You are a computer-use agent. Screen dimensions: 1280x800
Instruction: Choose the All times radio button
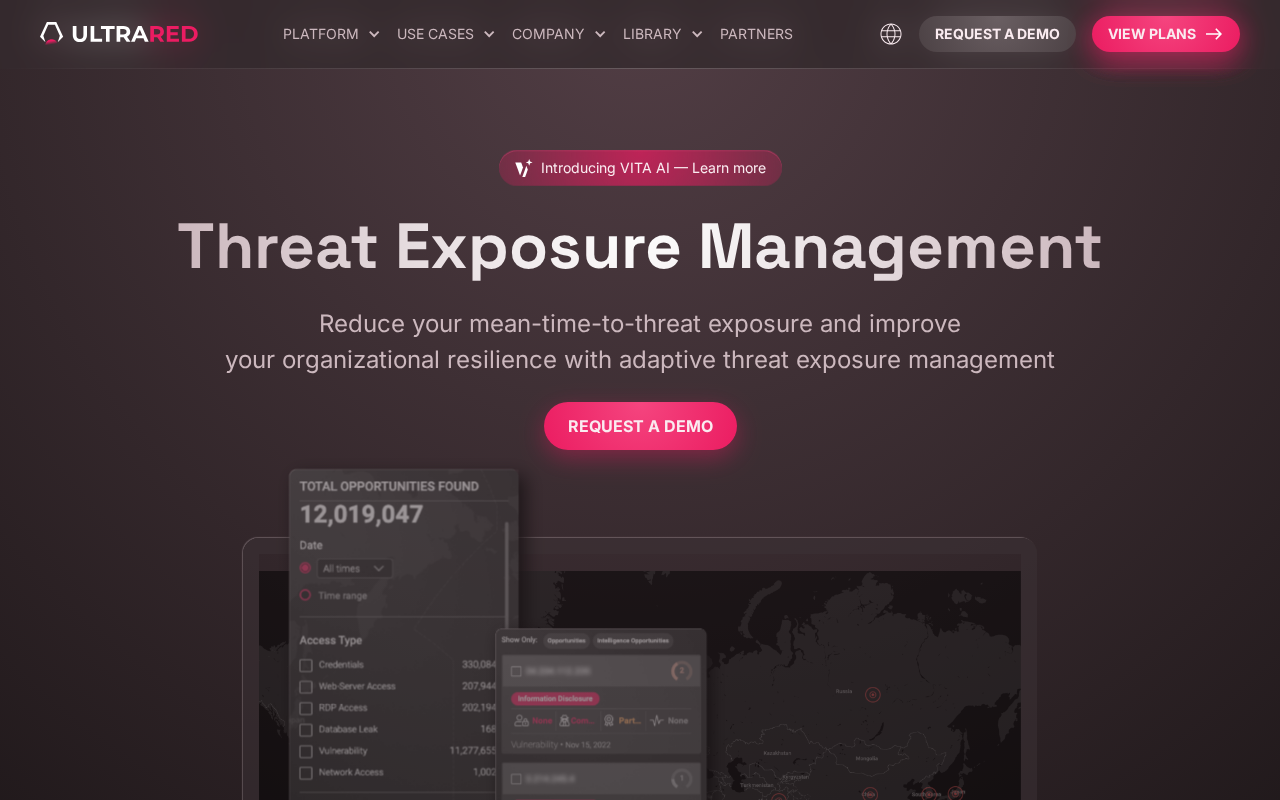tap(306, 568)
